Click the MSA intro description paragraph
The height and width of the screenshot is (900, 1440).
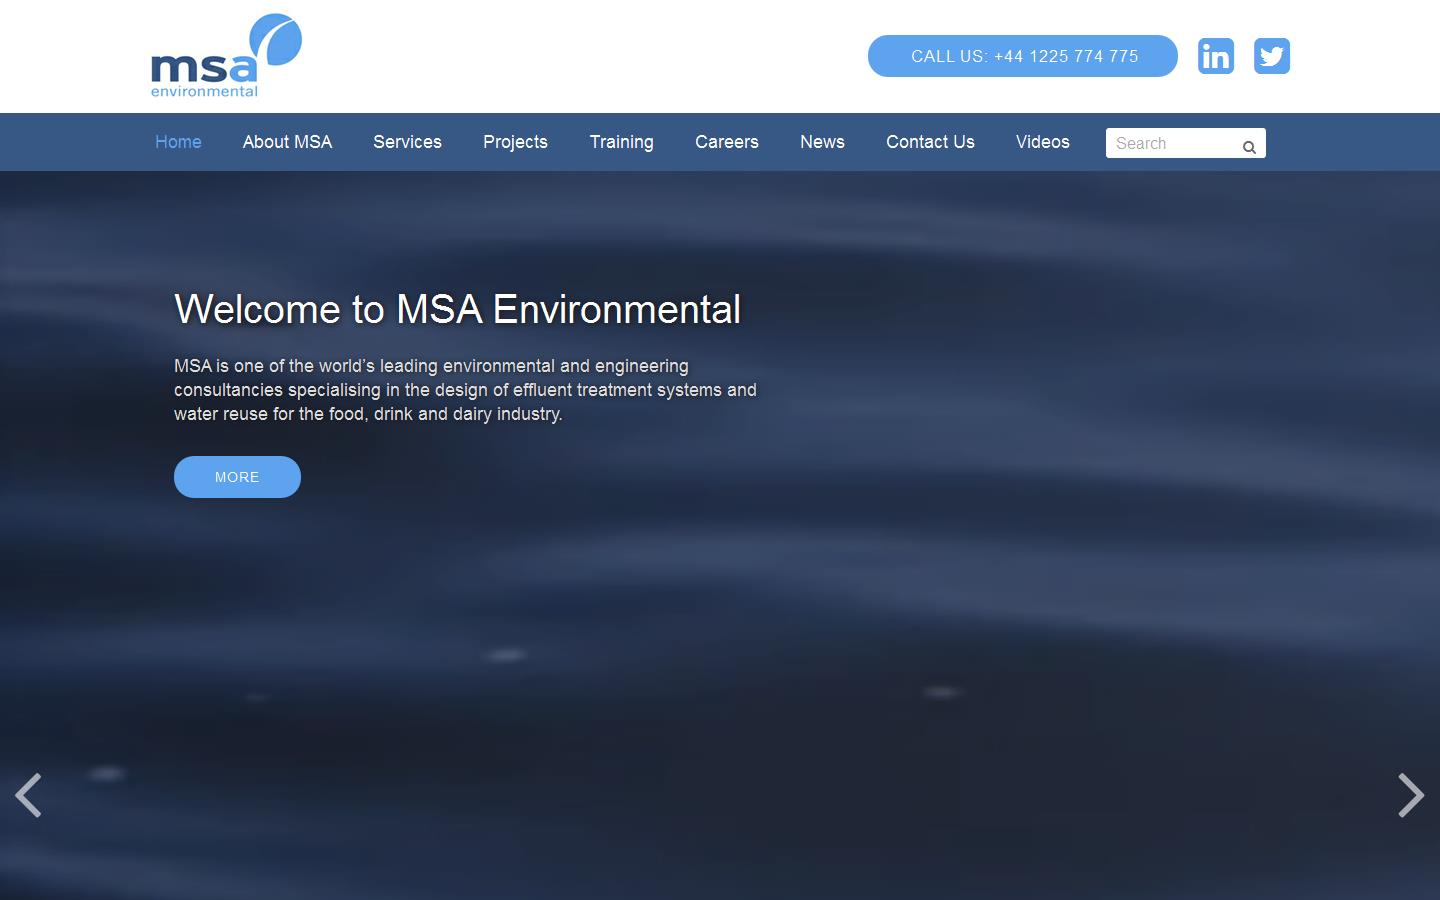pos(465,390)
